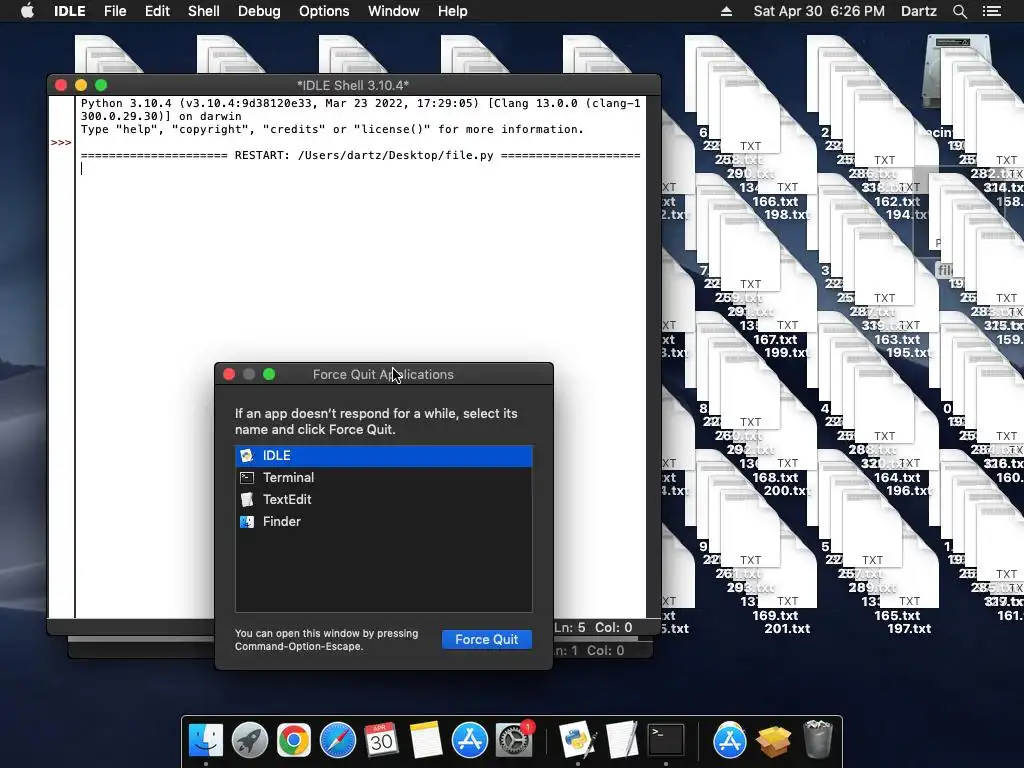This screenshot has height=768, width=1024.
Task: Select IDLE in Force Quit list
Action: 384,456
